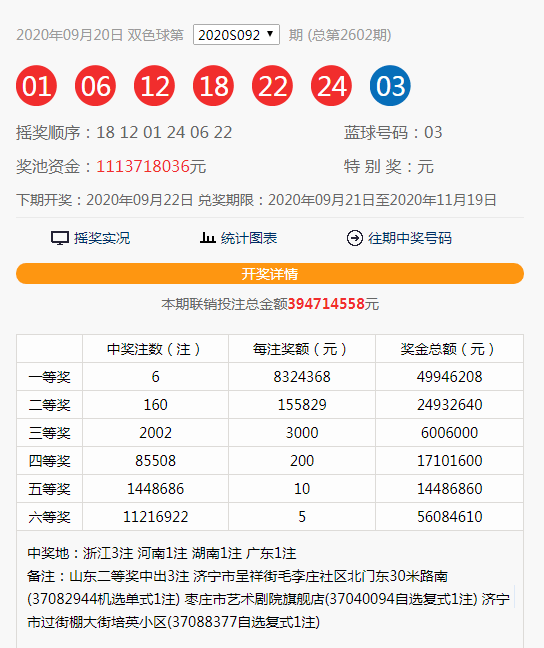Open the 统计图表 link
Viewport: 544px width, 648px height.
coord(248,238)
